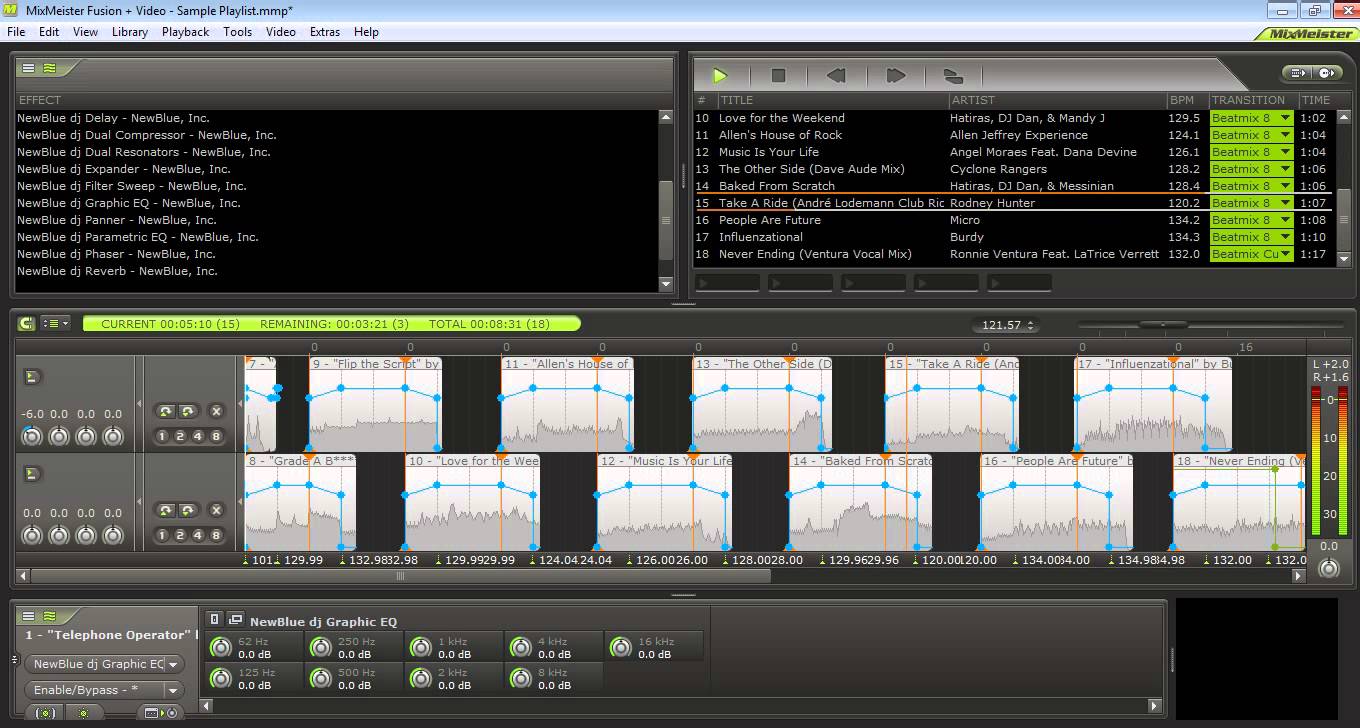Open the File menu
Screen dimensions: 1360x728
pyautogui.click(x=16, y=32)
